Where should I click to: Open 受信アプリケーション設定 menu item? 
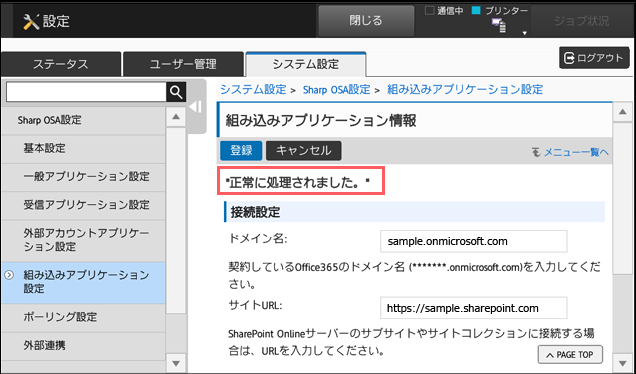[83, 205]
